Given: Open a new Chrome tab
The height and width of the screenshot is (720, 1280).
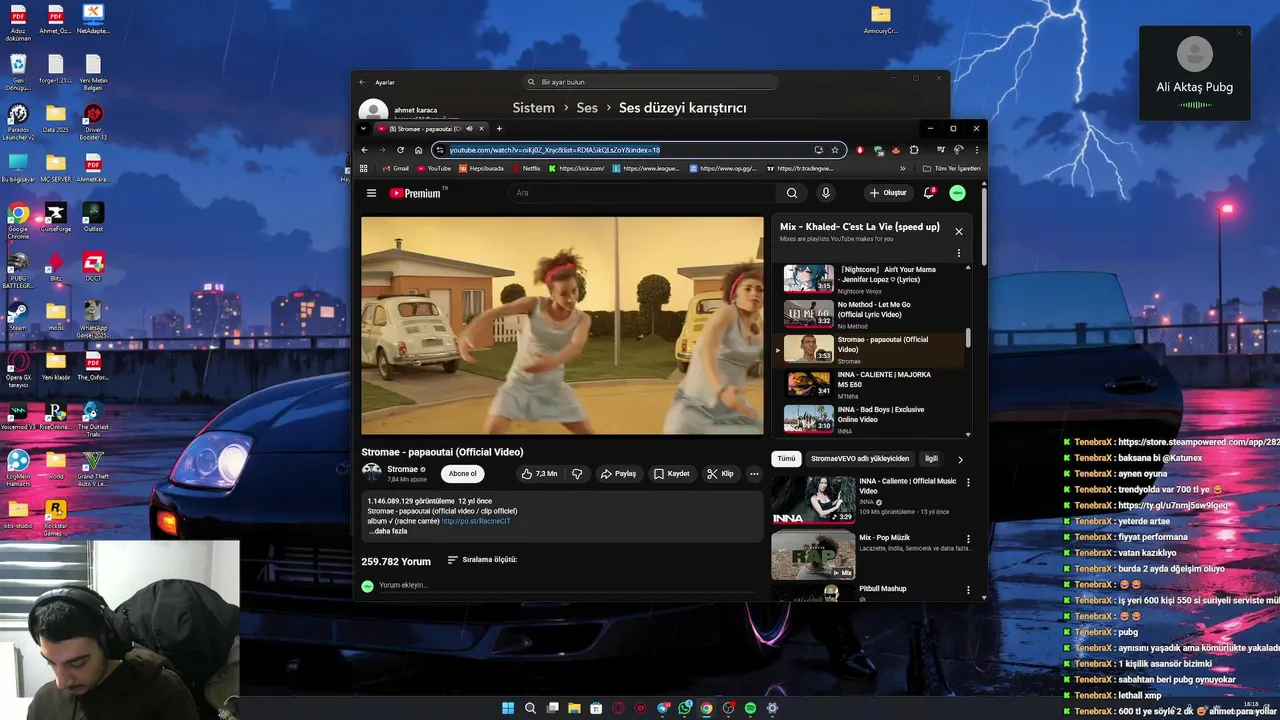Looking at the screenshot, I should [x=499, y=128].
